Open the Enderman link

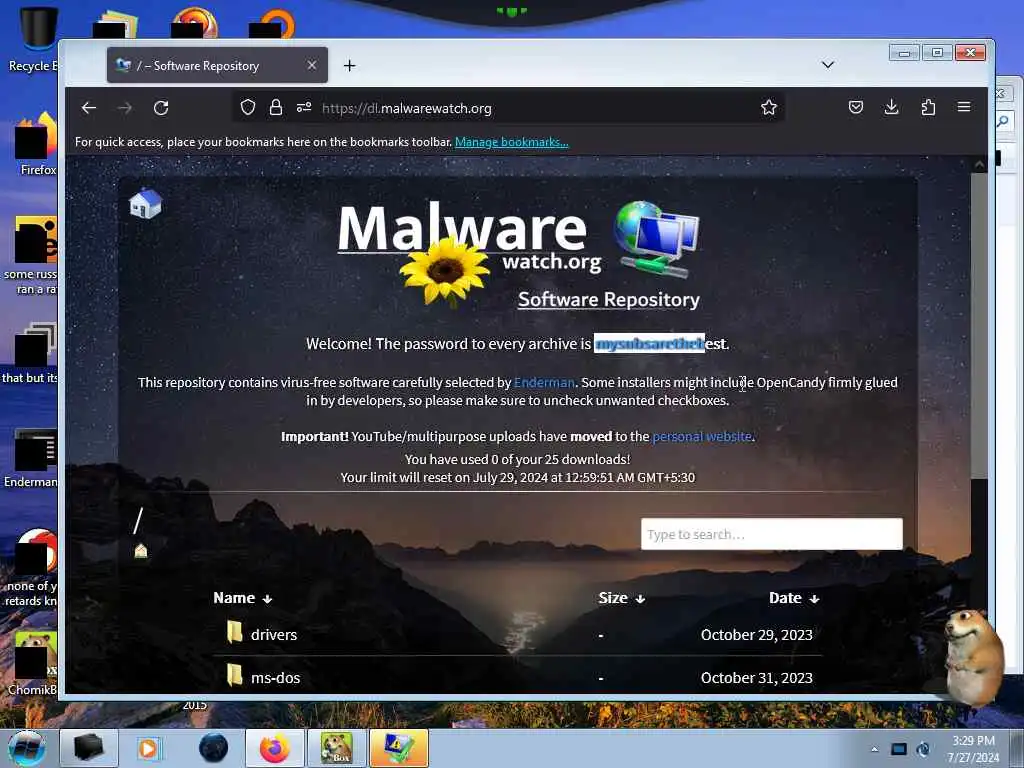tap(544, 382)
